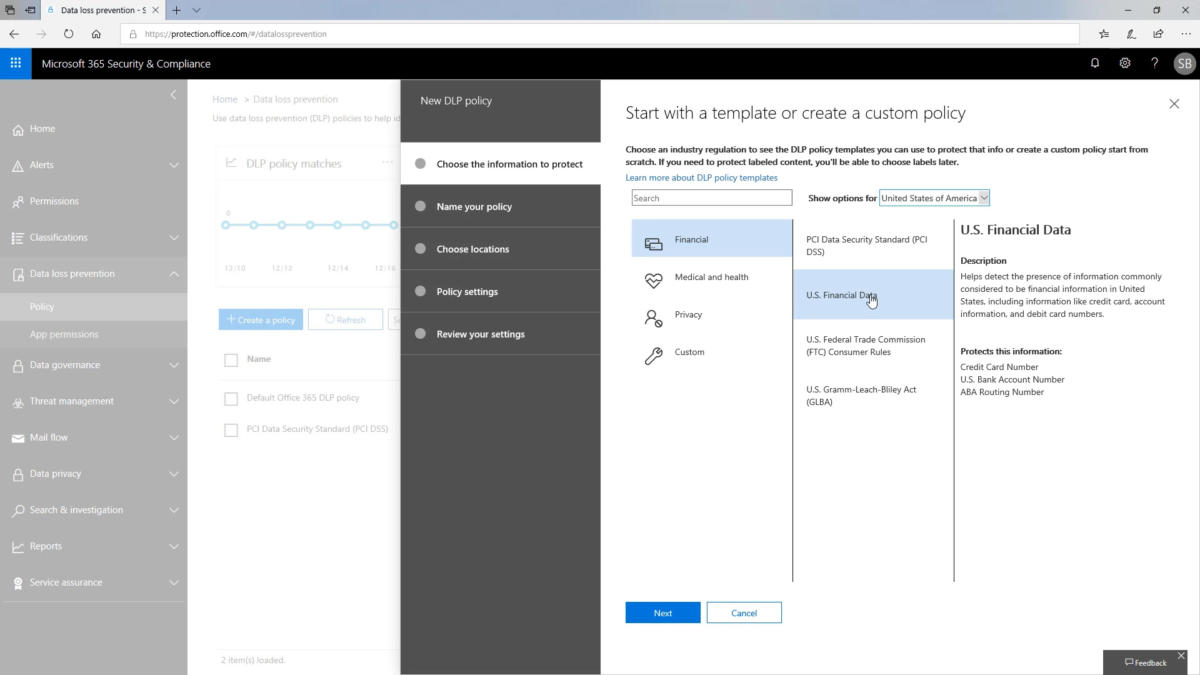The height and width of the screenshot is (675, 1200).
Task: Click the Alerts warning icon in sidebar
Action: (x=18, y=166)
